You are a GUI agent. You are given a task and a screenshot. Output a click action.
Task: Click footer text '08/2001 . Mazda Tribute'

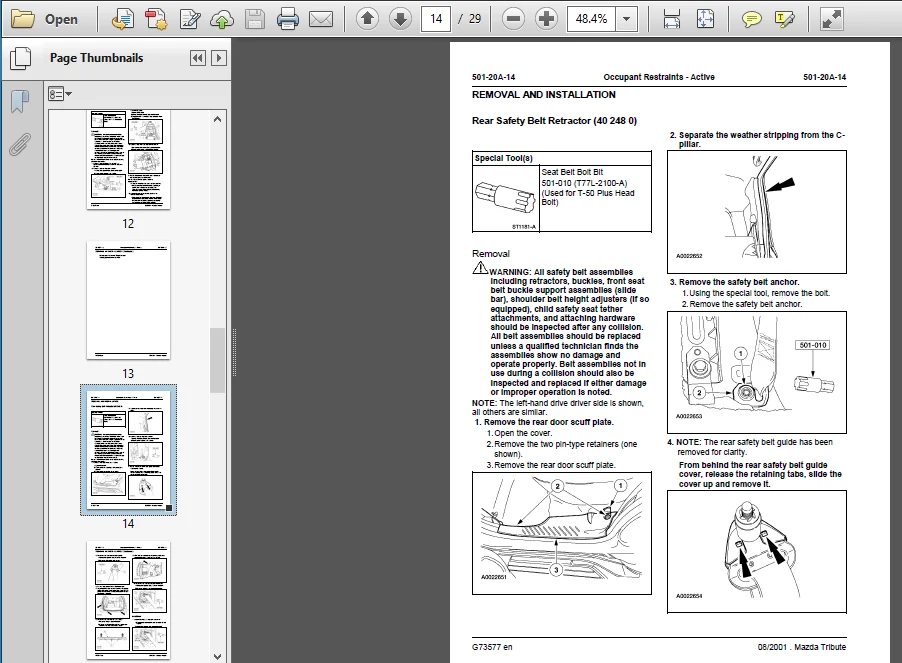tap(802, 647)
